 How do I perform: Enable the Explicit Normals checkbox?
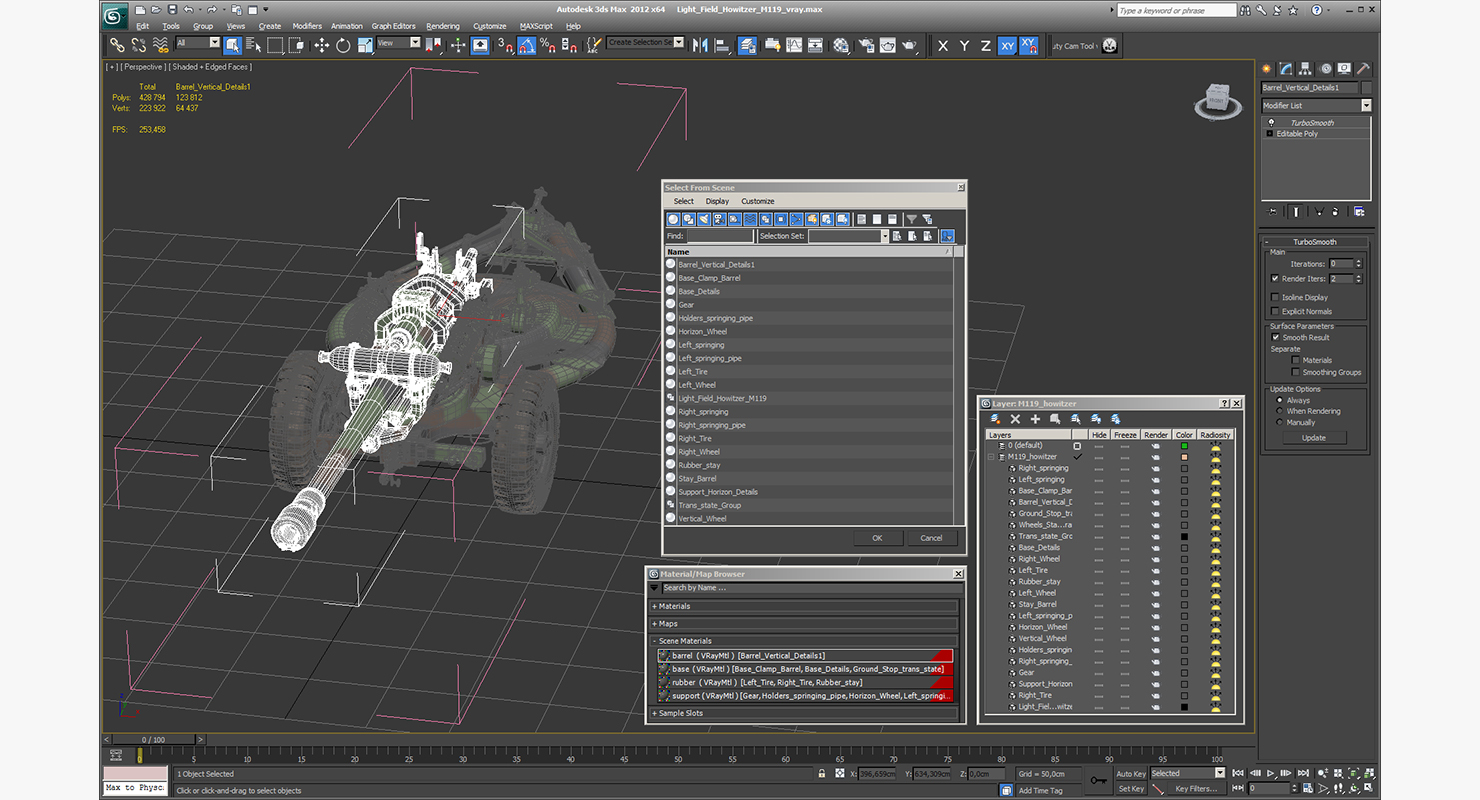click(x=1275, y=311)
